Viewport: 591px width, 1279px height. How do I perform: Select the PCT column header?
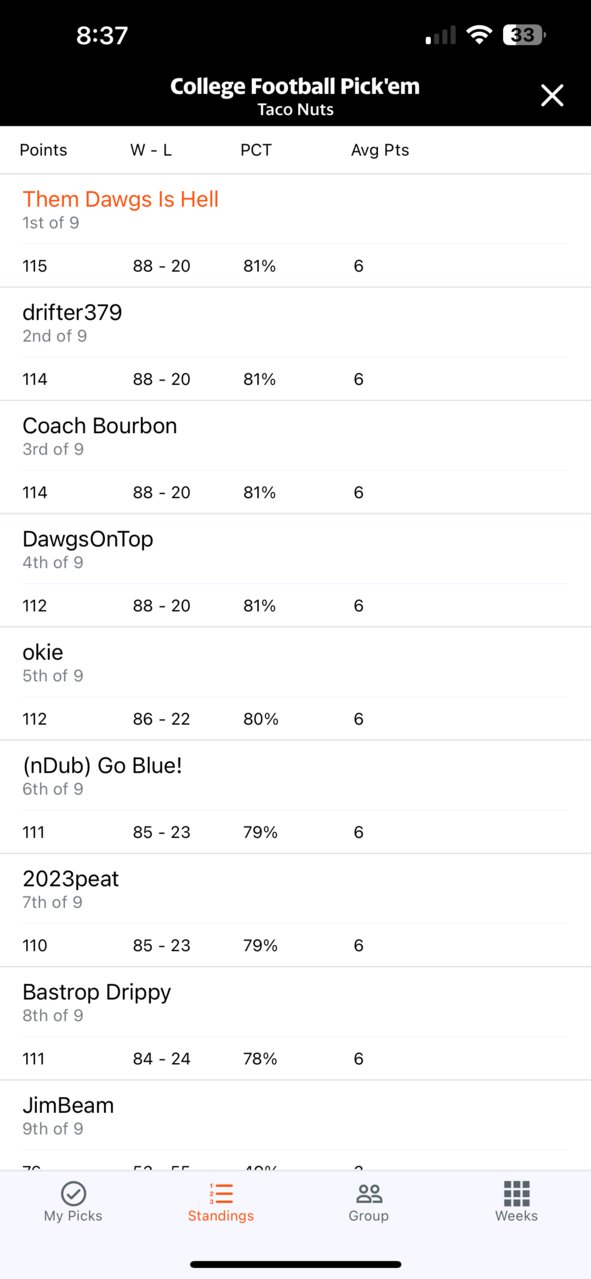[x=256, y=150]
